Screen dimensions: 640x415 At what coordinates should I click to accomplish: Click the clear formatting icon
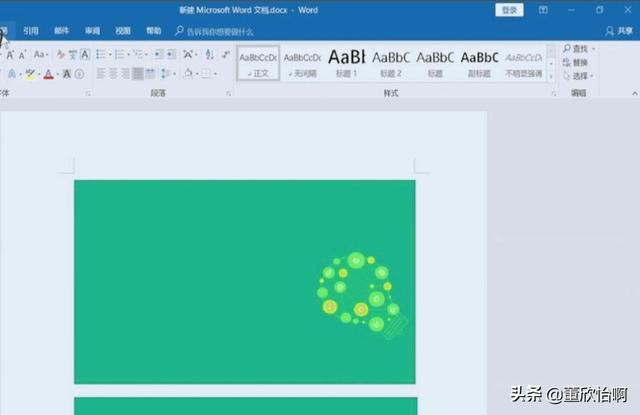pyautogui.click(x=61, y=54)
